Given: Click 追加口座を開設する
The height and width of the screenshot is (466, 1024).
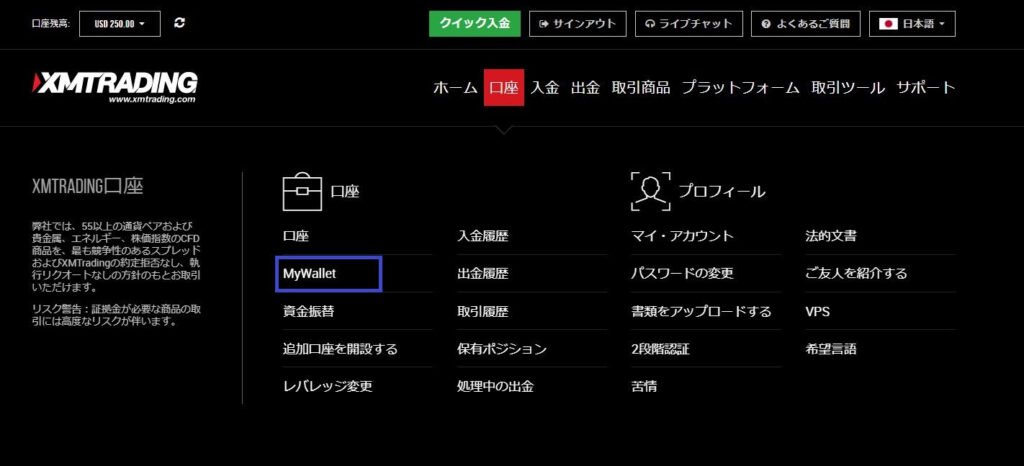Looking at the screenshot, I should (340, 349).
